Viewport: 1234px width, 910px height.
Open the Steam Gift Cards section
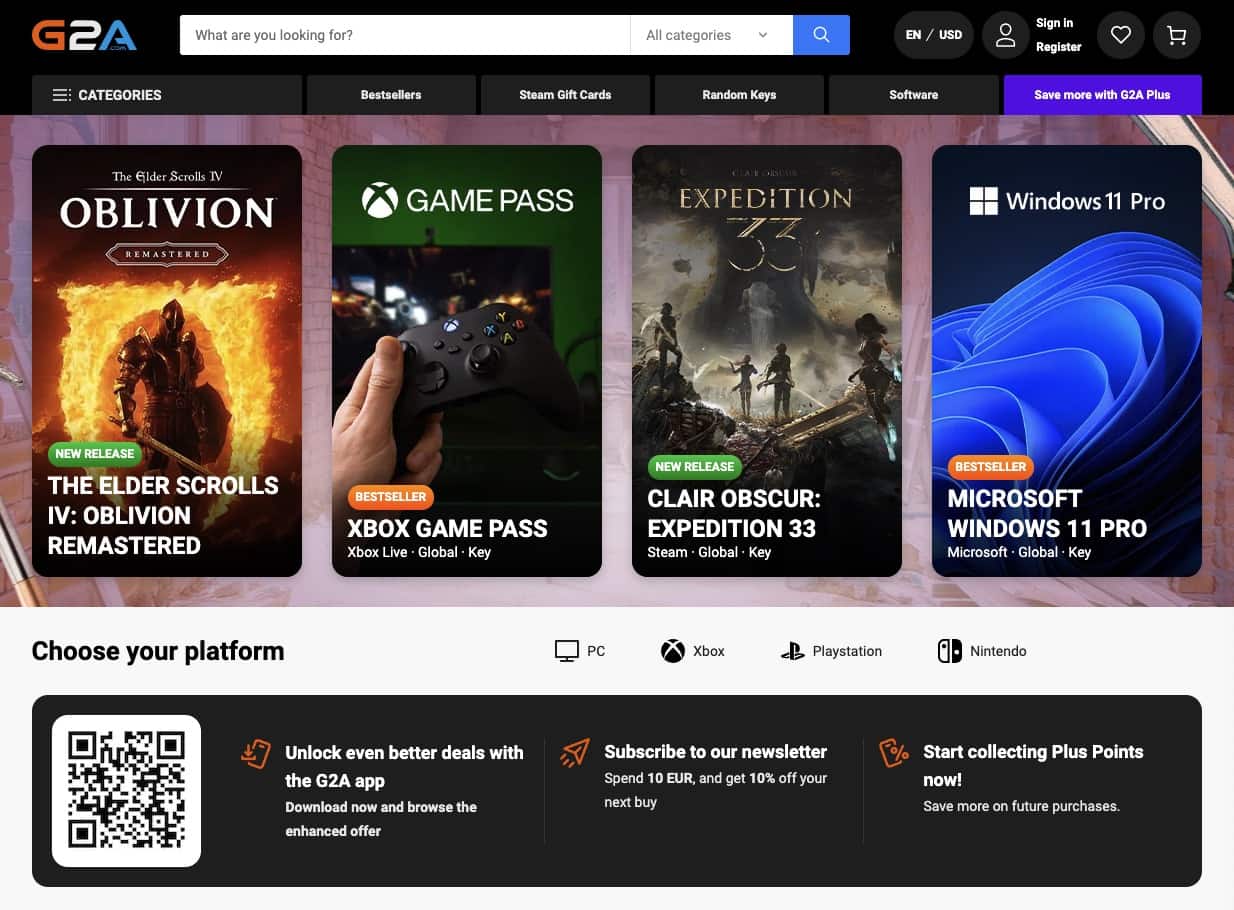coord(565,94)
